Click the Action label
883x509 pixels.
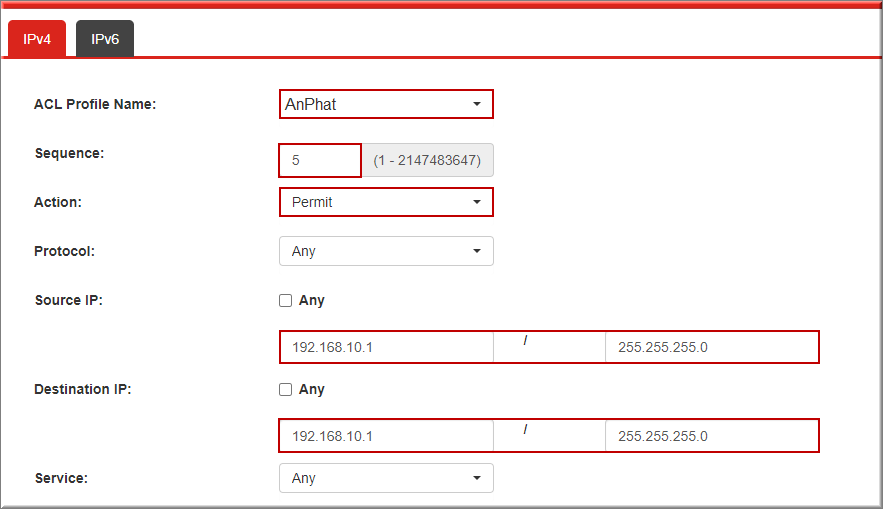coord(58,202)
